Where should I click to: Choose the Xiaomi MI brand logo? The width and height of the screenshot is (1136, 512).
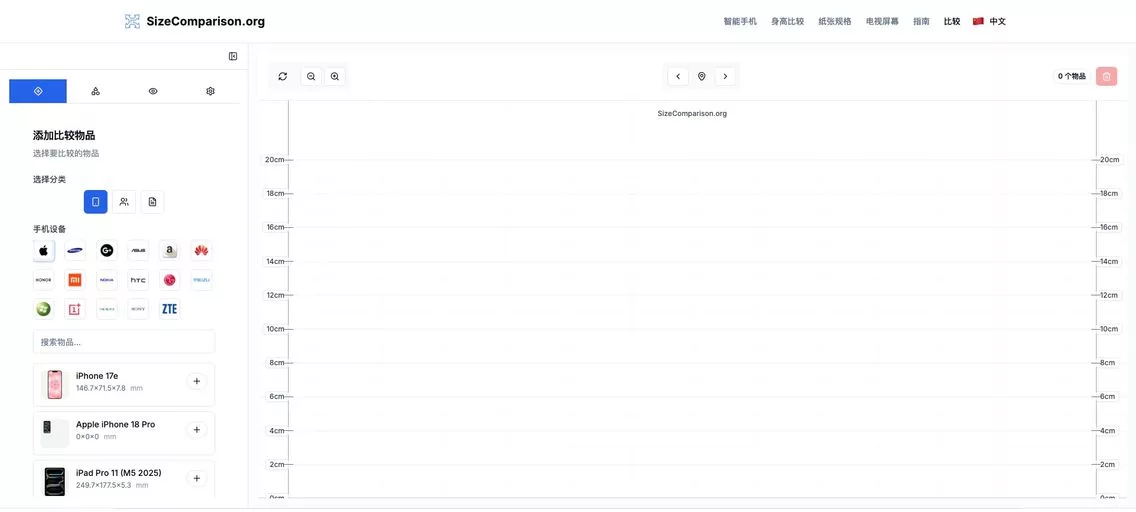coord(75,280)
